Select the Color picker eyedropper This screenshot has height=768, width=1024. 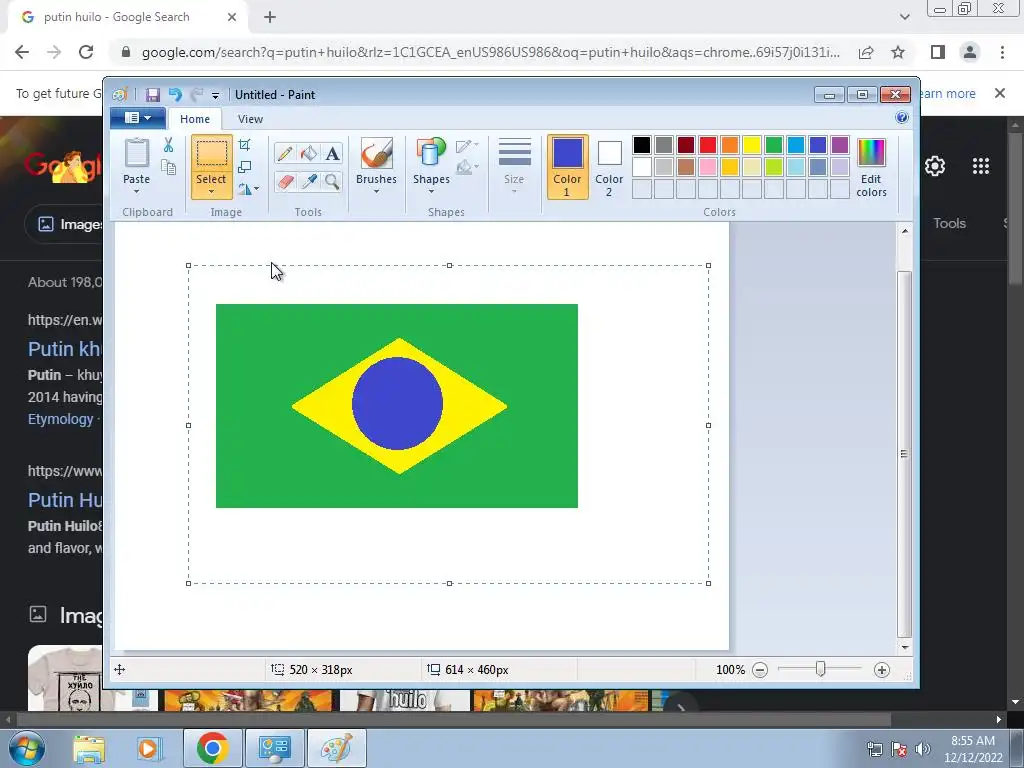(x=308, y=181)
